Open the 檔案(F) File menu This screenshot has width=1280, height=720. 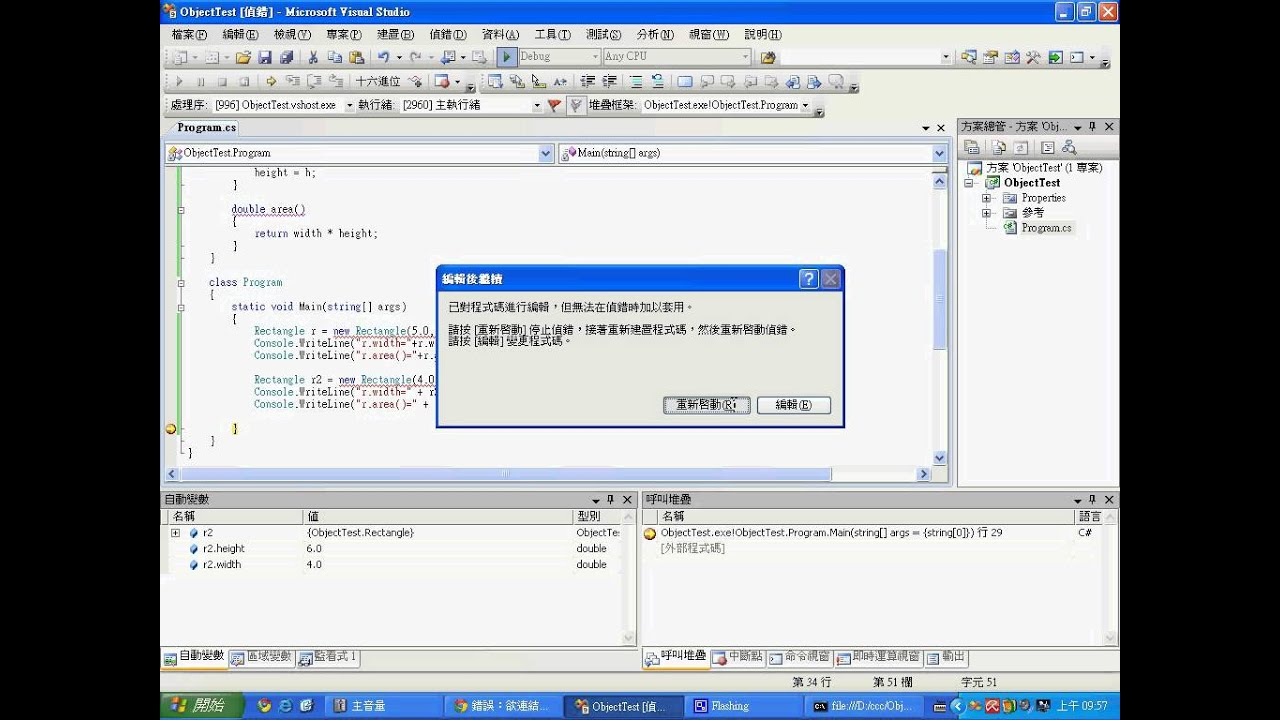pos(189,34)
